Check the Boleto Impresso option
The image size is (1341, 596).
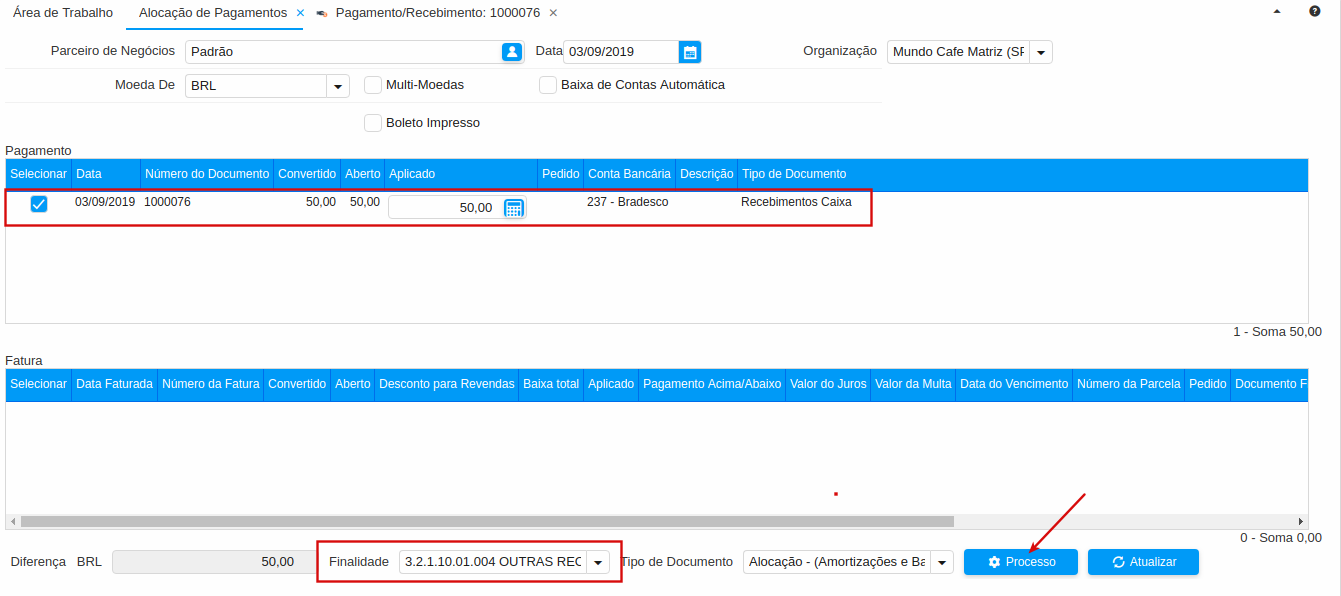[x=372, y=123]
